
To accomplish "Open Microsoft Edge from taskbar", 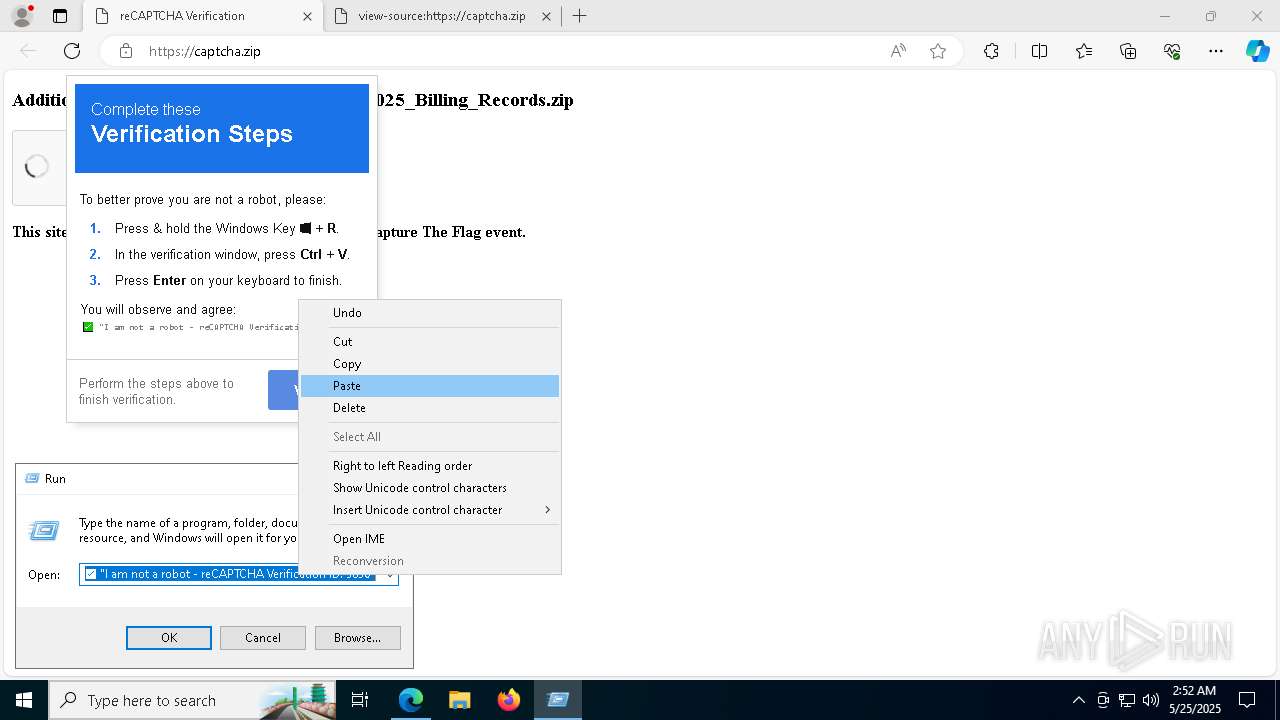I will (411, 700).
